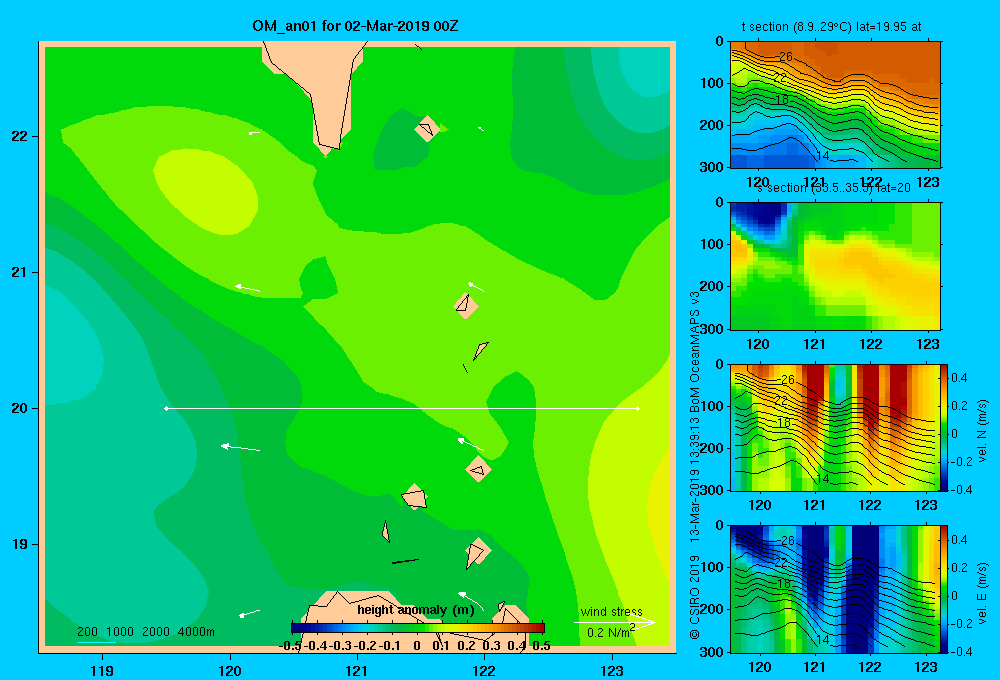Image resolution: width=1000 pixels, height=680 pixels.
Task: Click latitude label 19 on the main map
Action: (x=19, y=544)
